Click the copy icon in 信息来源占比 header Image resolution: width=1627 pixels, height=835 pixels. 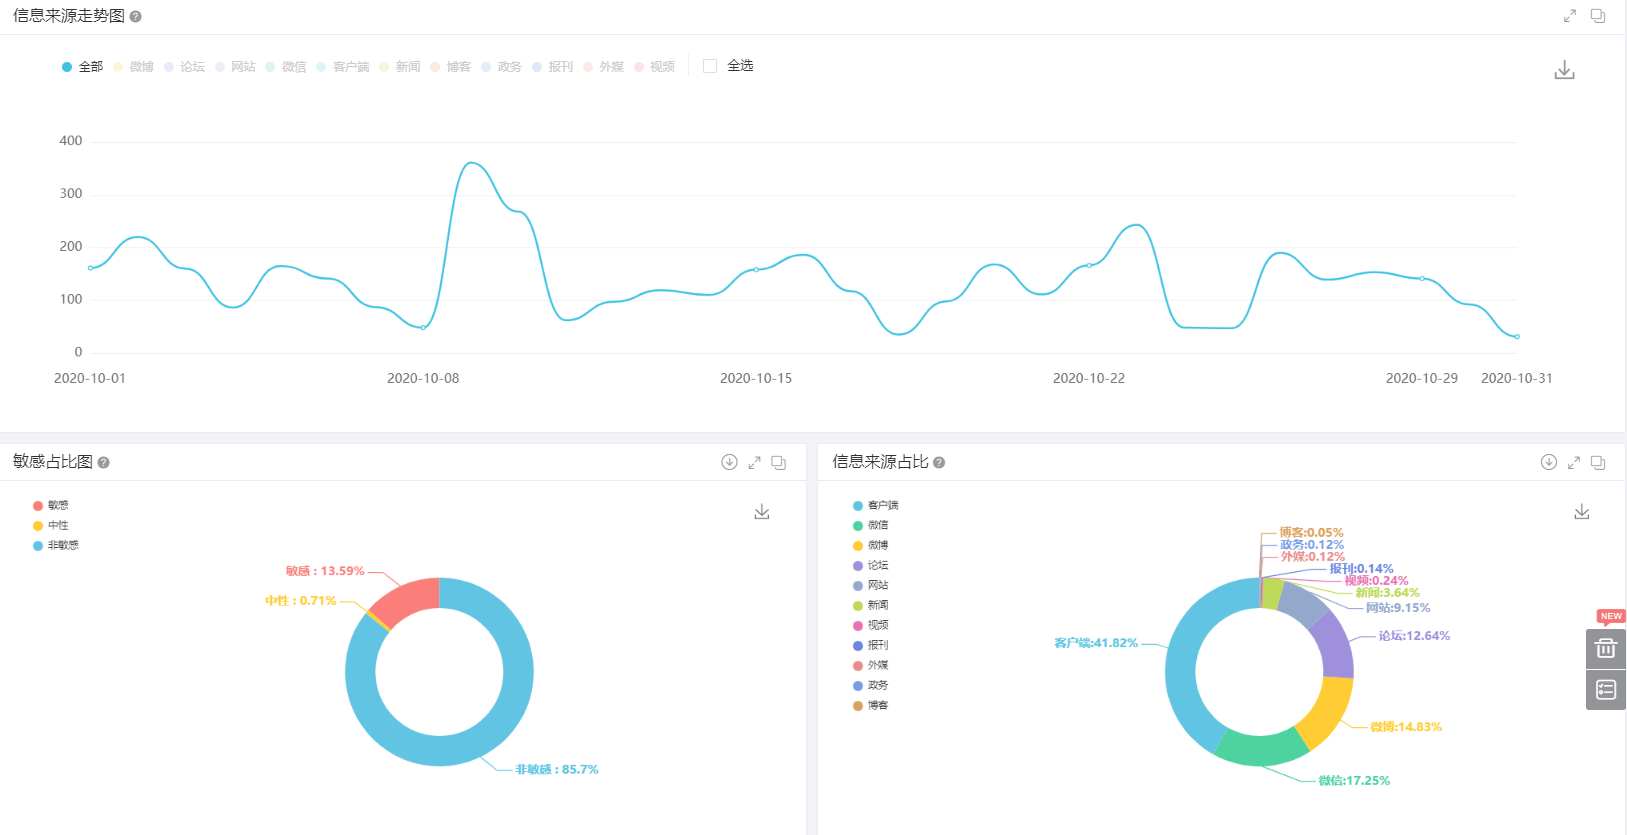point(1598,463)
